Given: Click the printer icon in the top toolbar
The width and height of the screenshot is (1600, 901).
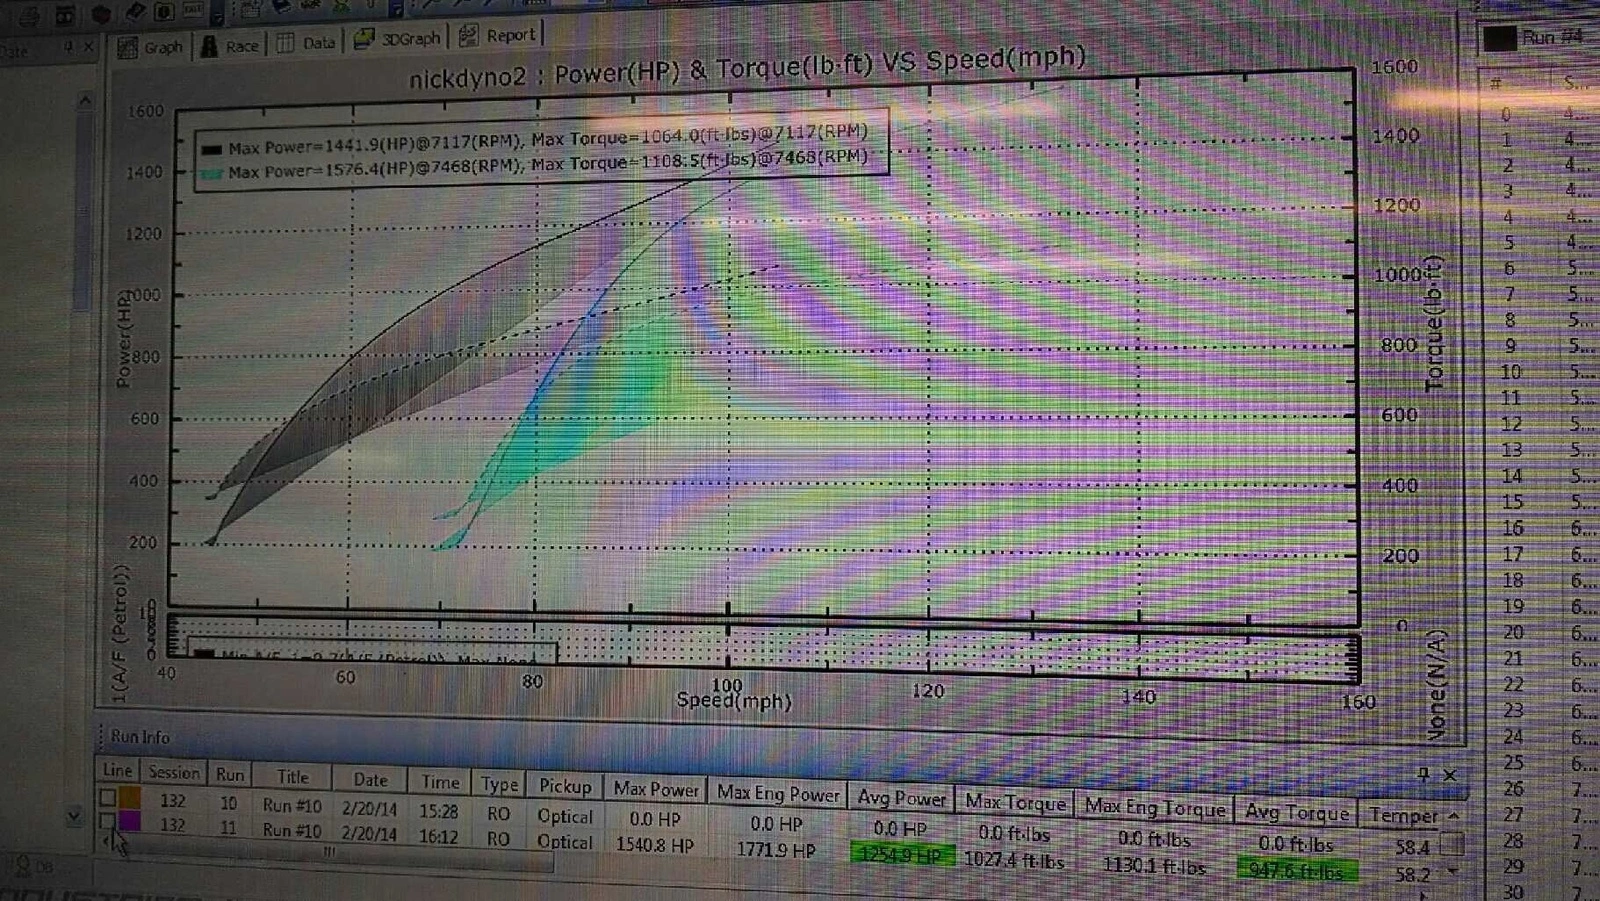Looking at the screenshot, I should (x=30, y=15).
